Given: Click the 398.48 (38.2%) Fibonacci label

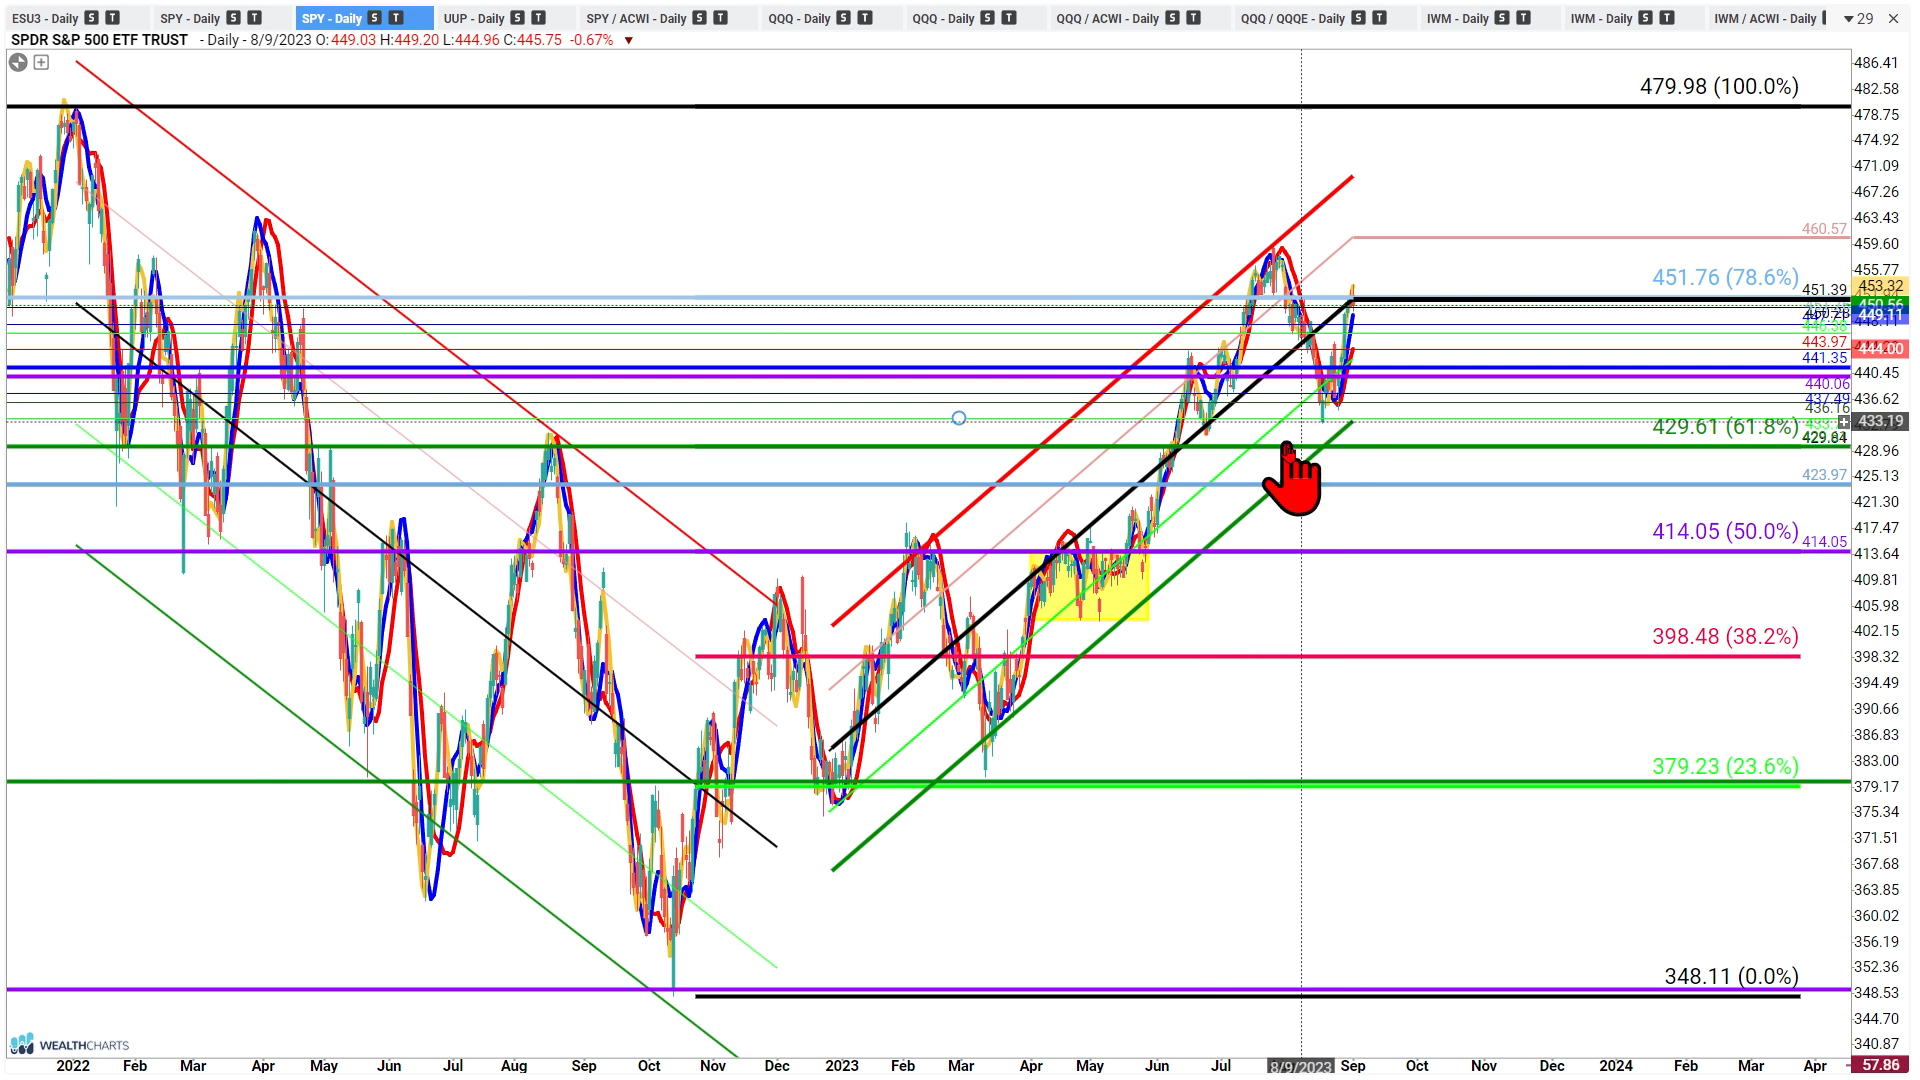Looking at the screenshot, I should pyautogui.click(x=1725, y=637).
